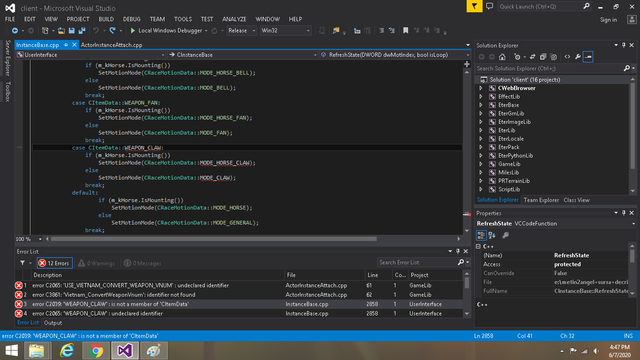The height and width of the screenshot is (360, 640).
Task: Click in the Quick Launch search box
Action: 540,6
